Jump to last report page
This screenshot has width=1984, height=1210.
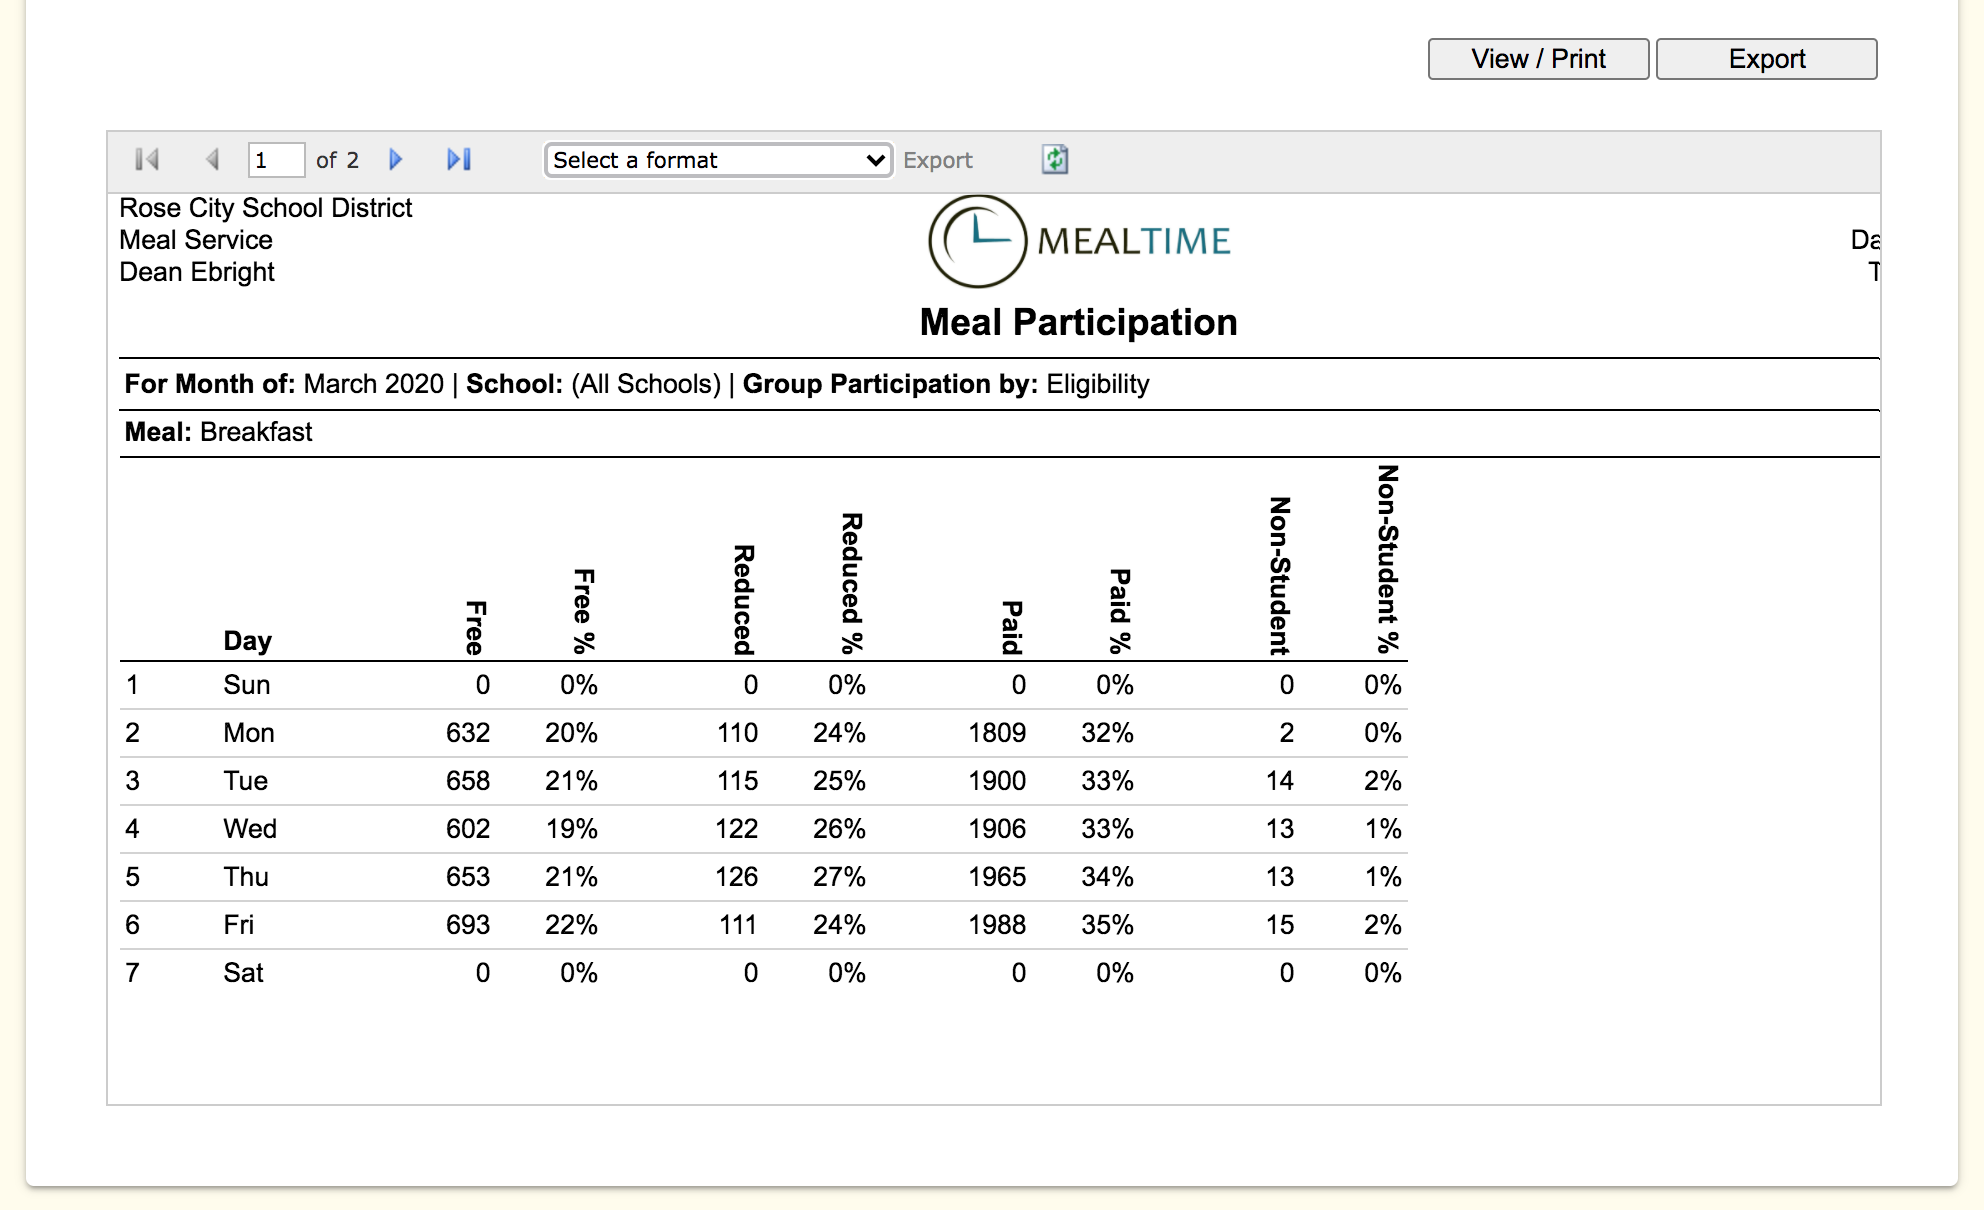(459, 160)
